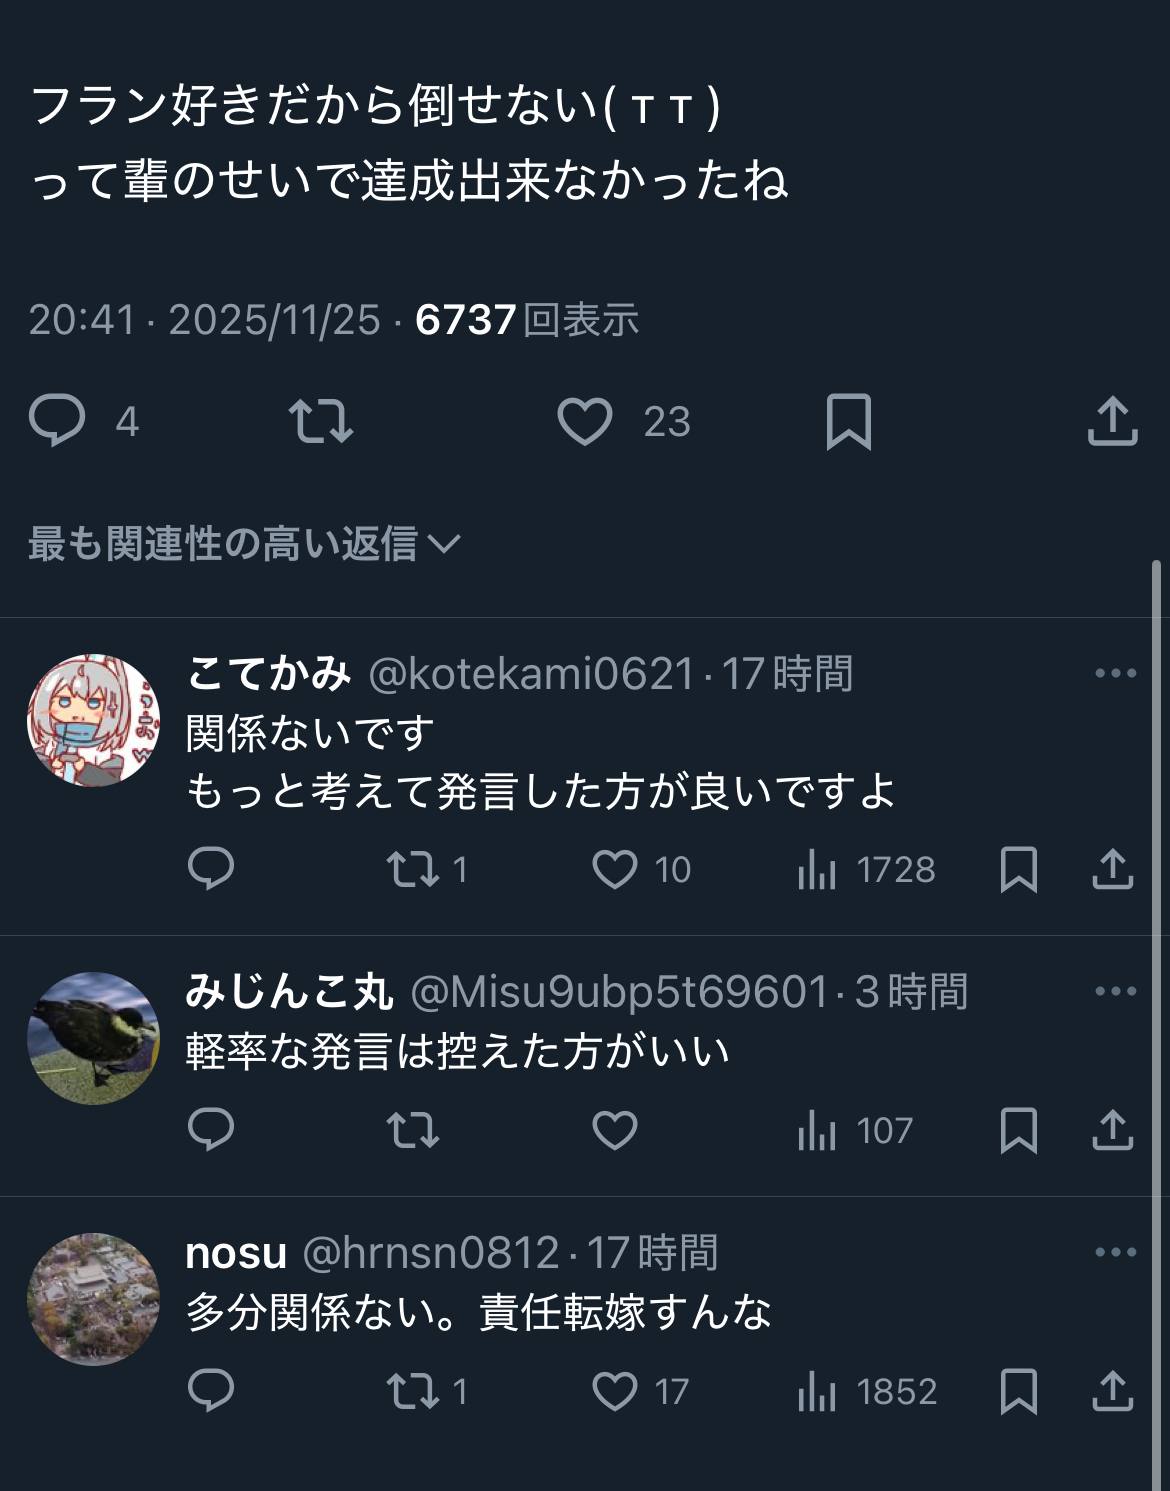Share the main post
1170x1491 pixels.
(x=1112, y=421)
